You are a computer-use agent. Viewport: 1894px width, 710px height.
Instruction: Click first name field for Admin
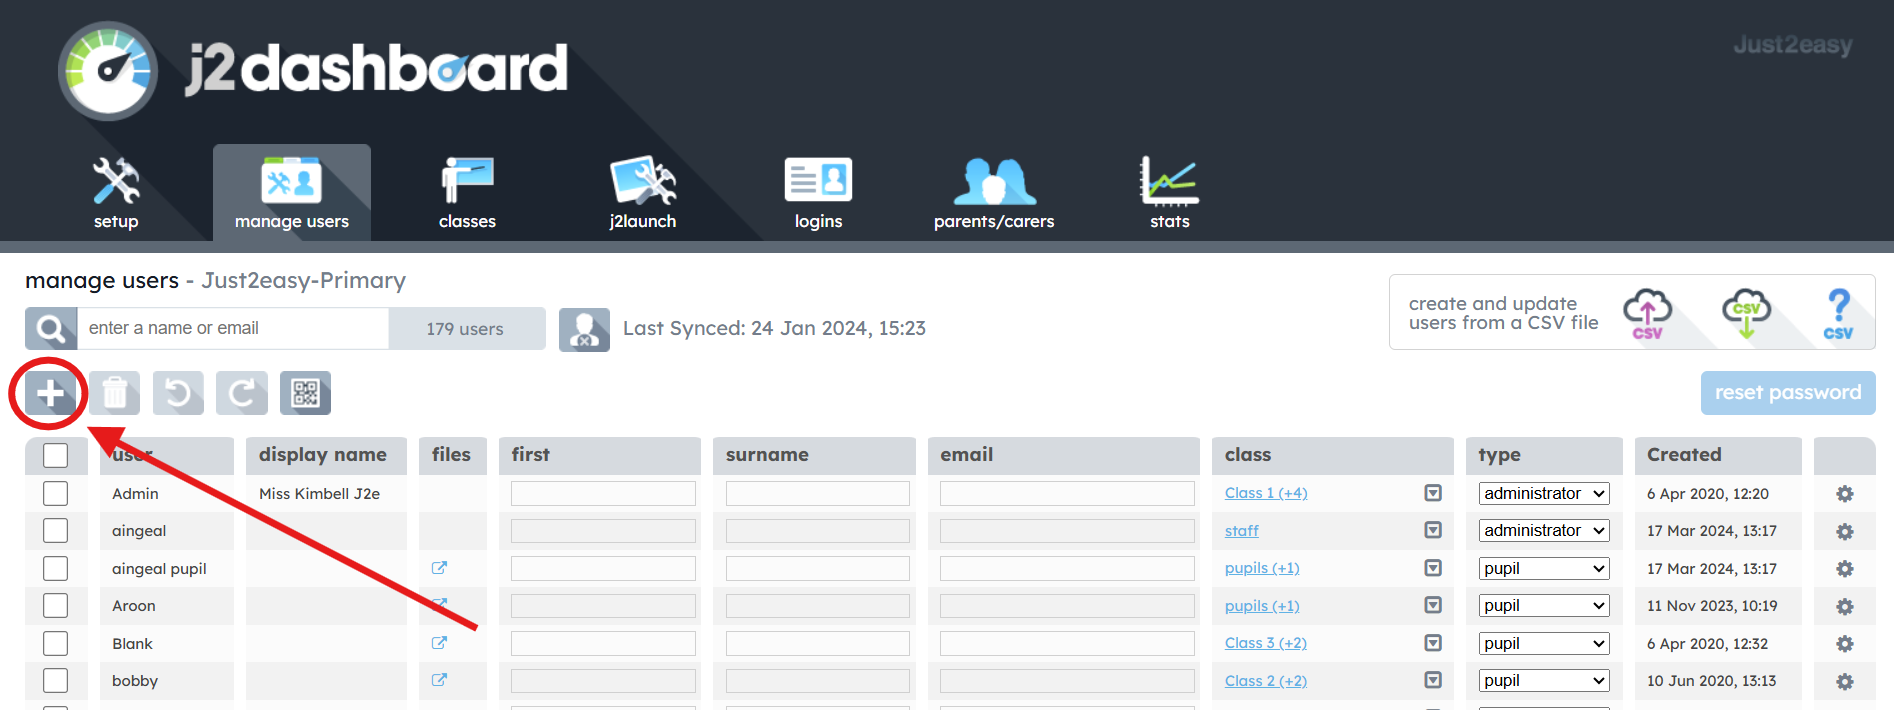point(603,493)
